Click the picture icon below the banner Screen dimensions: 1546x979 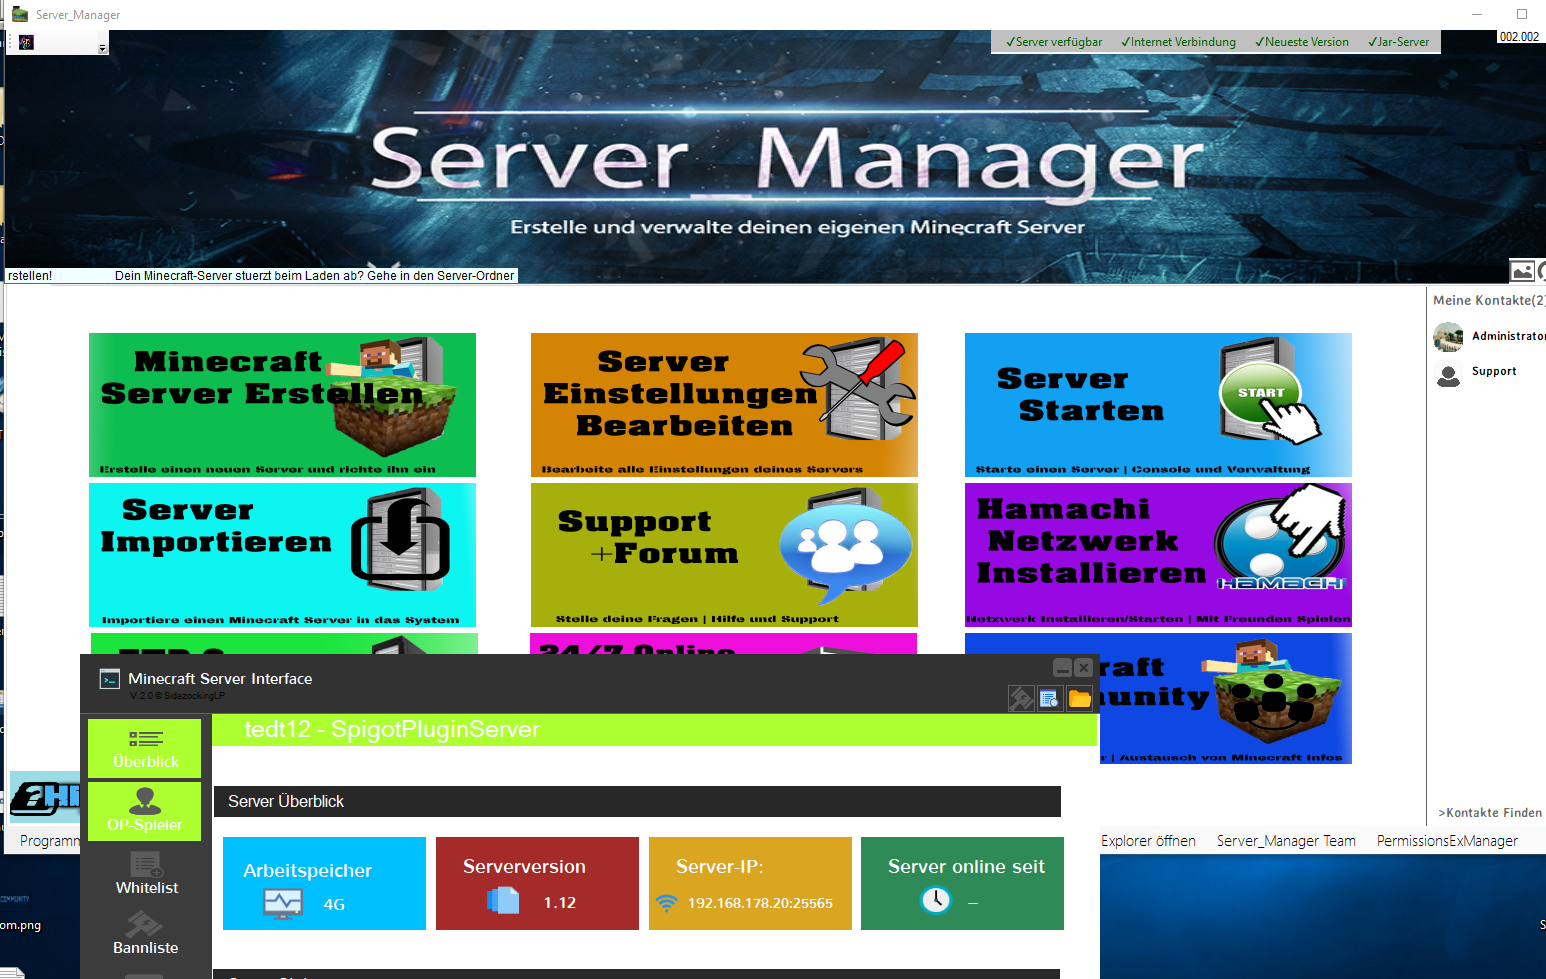click(x=1521, y=271)
